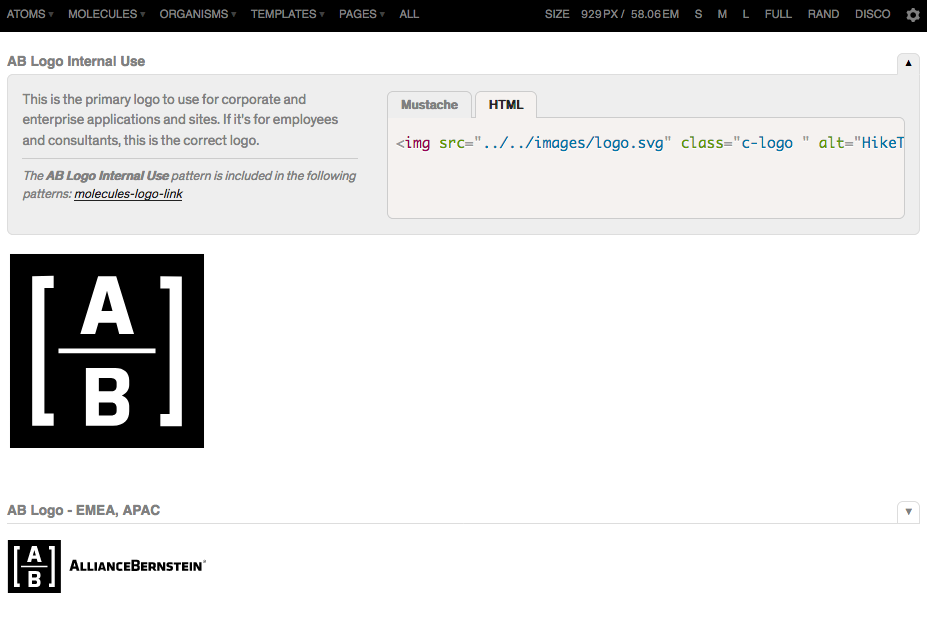Follow the molecules-logo-link pattern link
The image size is (927, 623).
128,194
